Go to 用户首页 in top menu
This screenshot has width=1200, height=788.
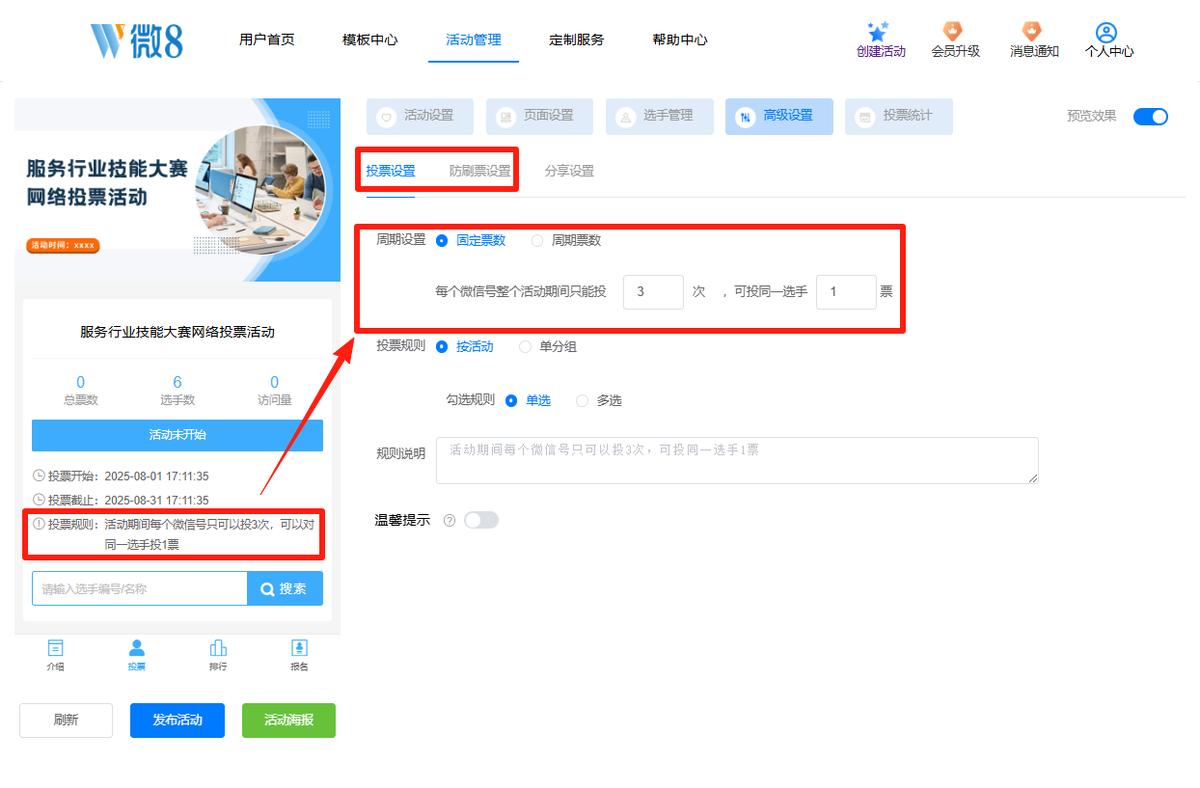(x=267, y=40)
